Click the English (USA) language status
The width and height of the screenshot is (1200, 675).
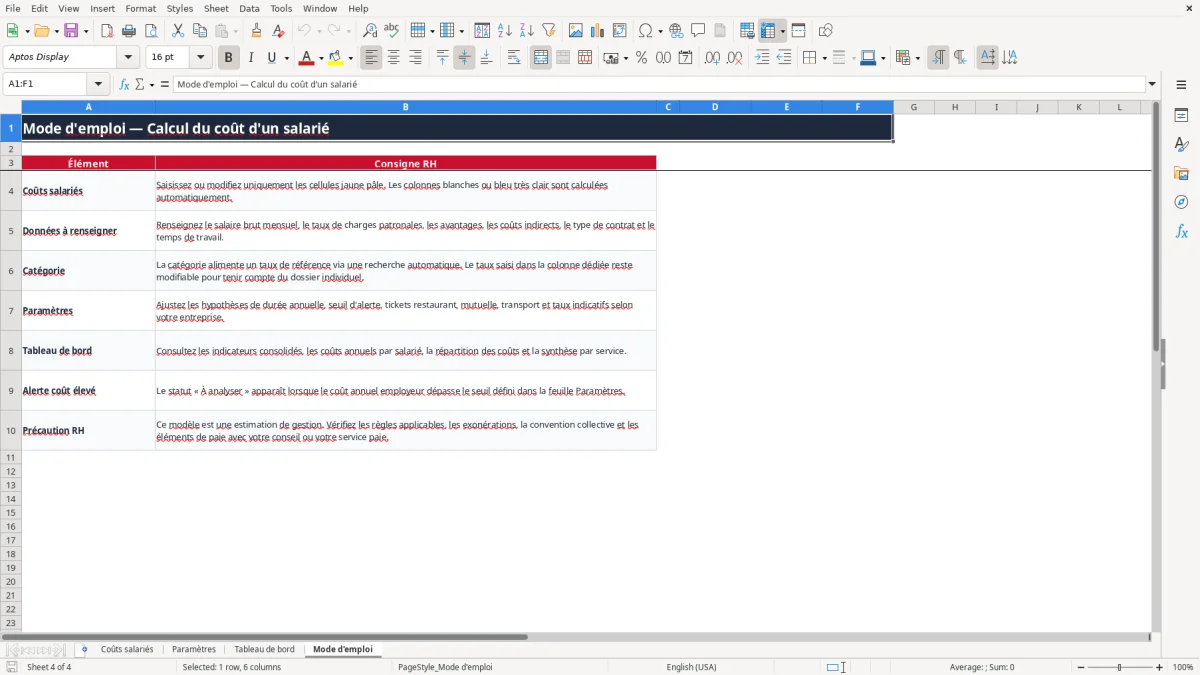click(x=691, y=667)
